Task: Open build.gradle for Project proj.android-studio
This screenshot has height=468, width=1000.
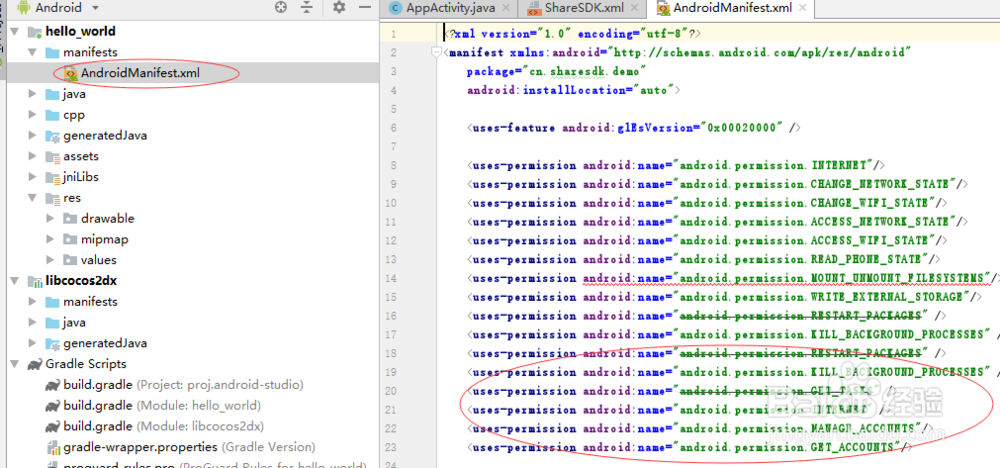Action: [x=183, y=384]
